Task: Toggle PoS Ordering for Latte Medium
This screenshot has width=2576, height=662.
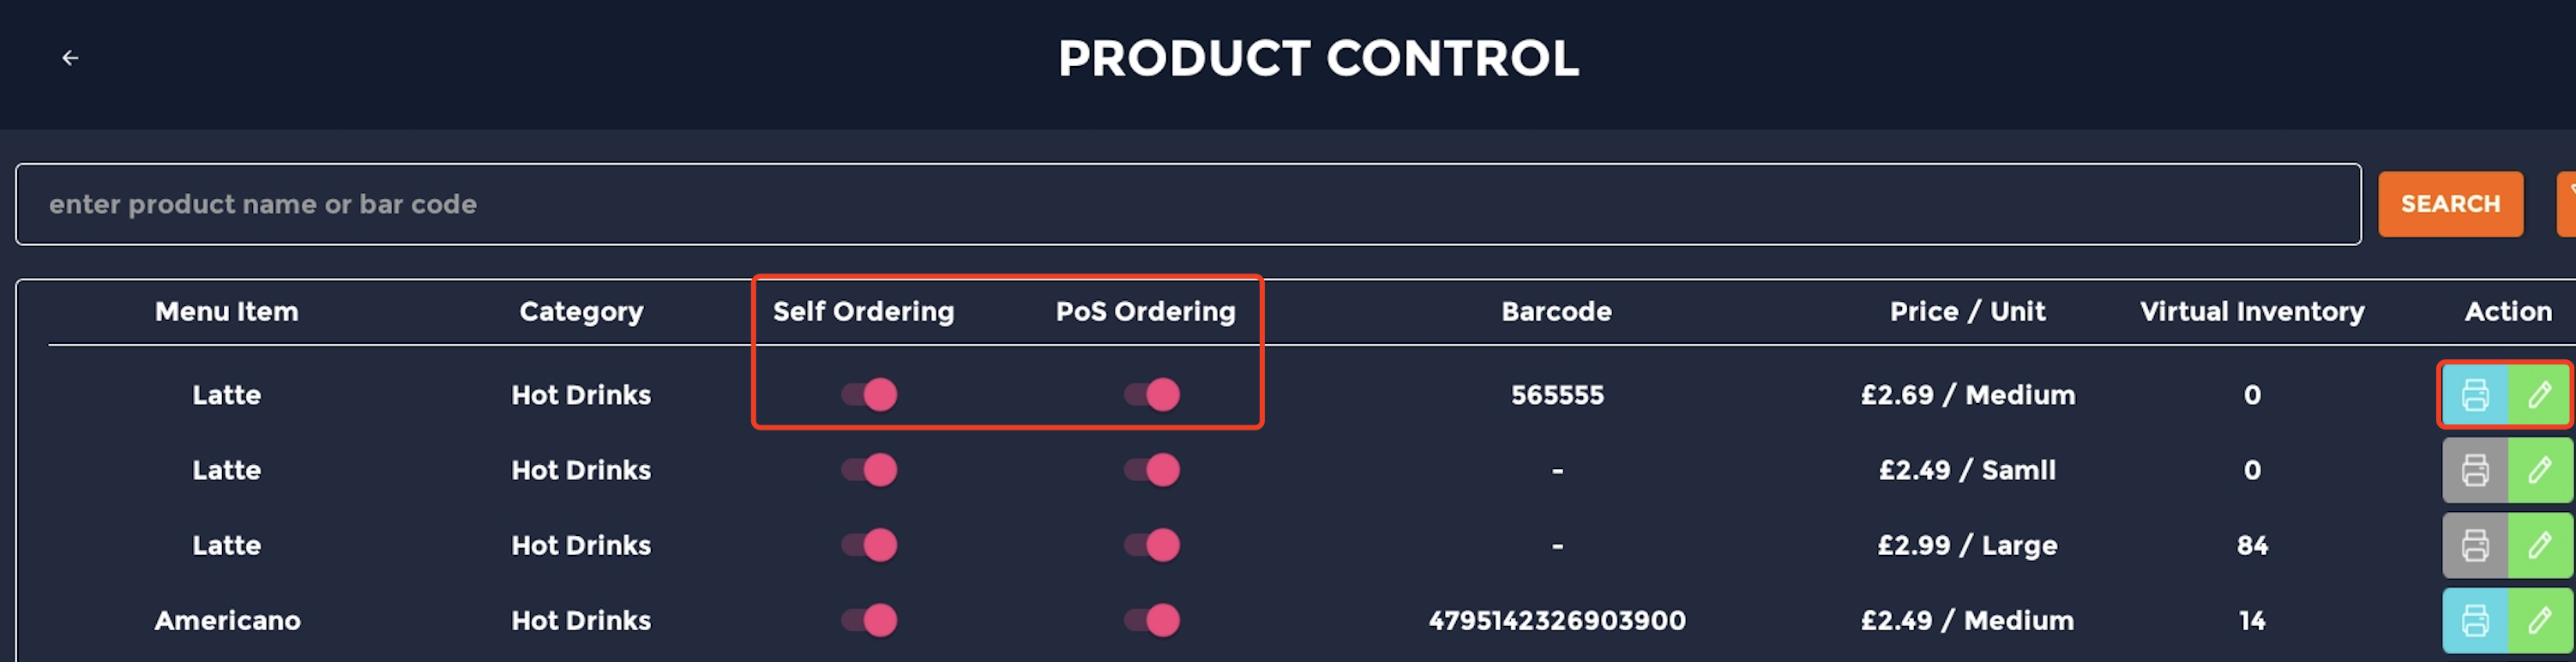Action: click(1152, 395)
